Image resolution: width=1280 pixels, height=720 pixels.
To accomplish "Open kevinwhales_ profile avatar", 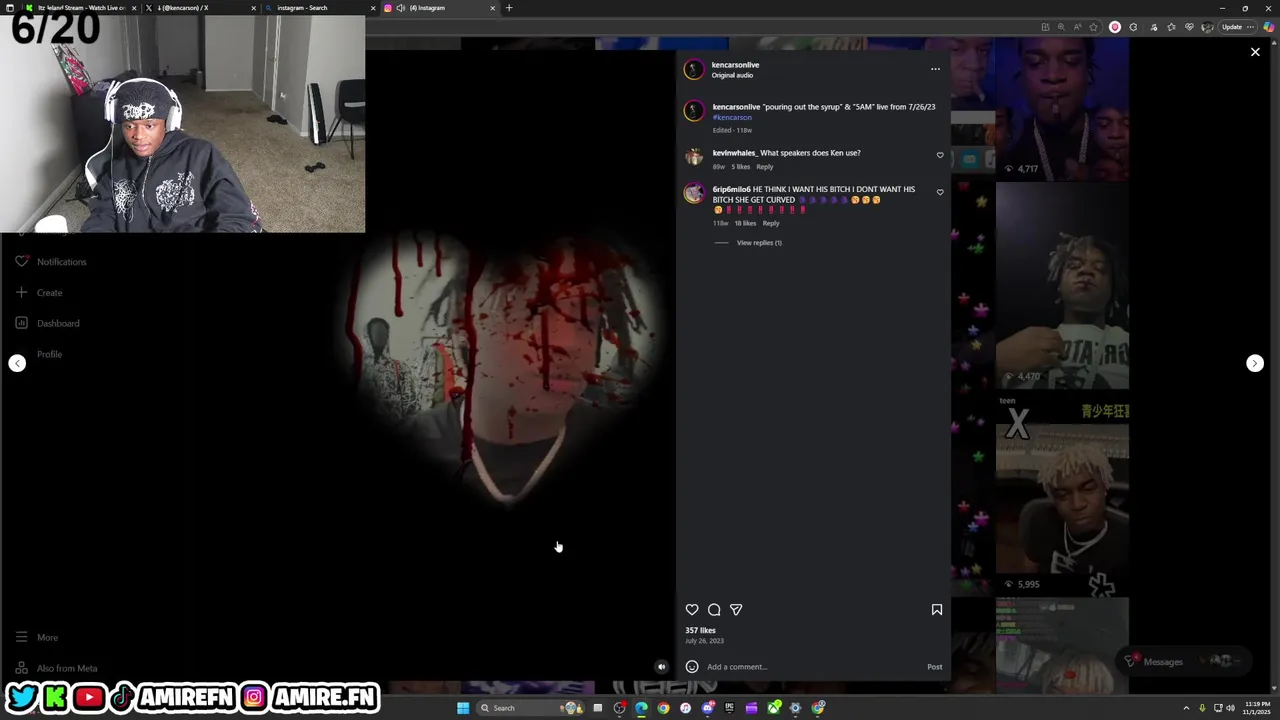I will [694, 157].
